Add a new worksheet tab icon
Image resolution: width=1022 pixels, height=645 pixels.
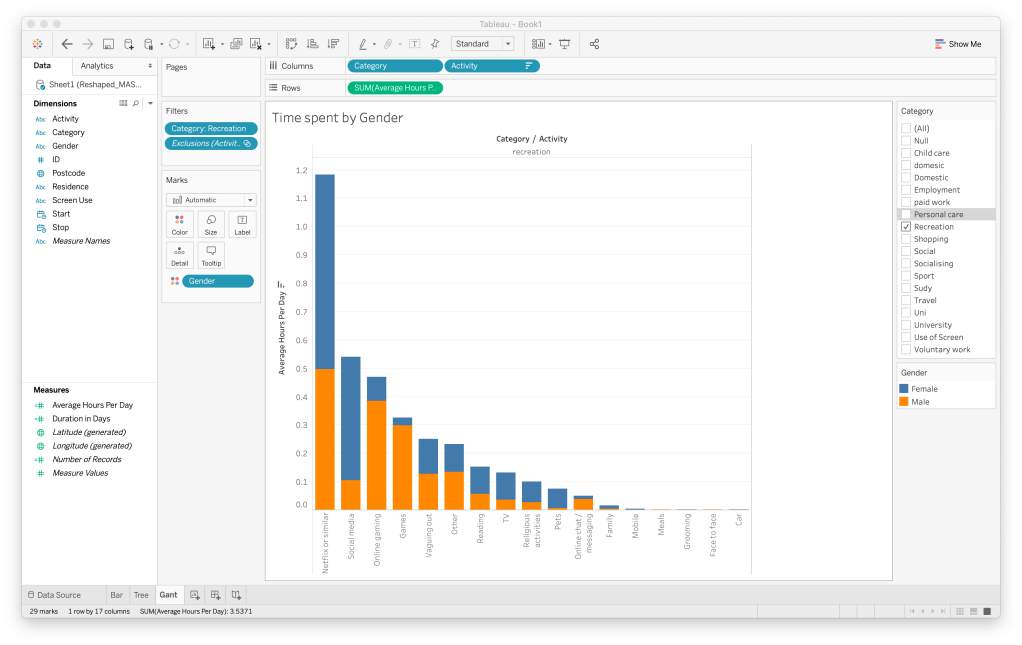pyautogui.click(x=195, y=595)
